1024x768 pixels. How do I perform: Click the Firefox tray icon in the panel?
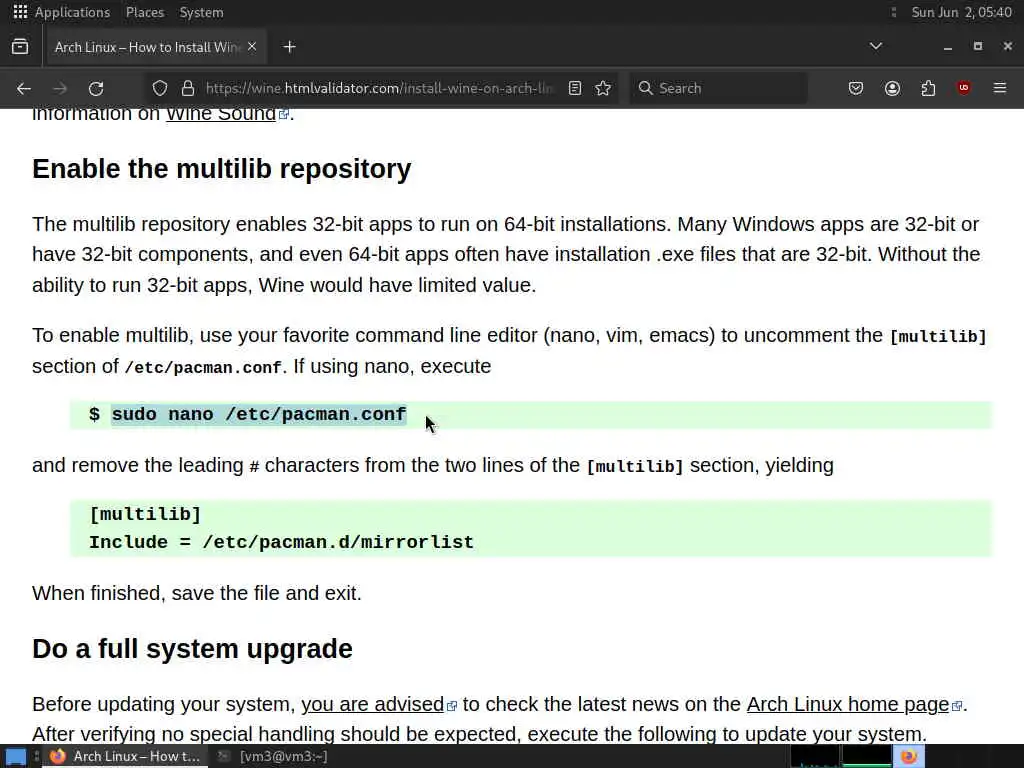pos(909,756)
